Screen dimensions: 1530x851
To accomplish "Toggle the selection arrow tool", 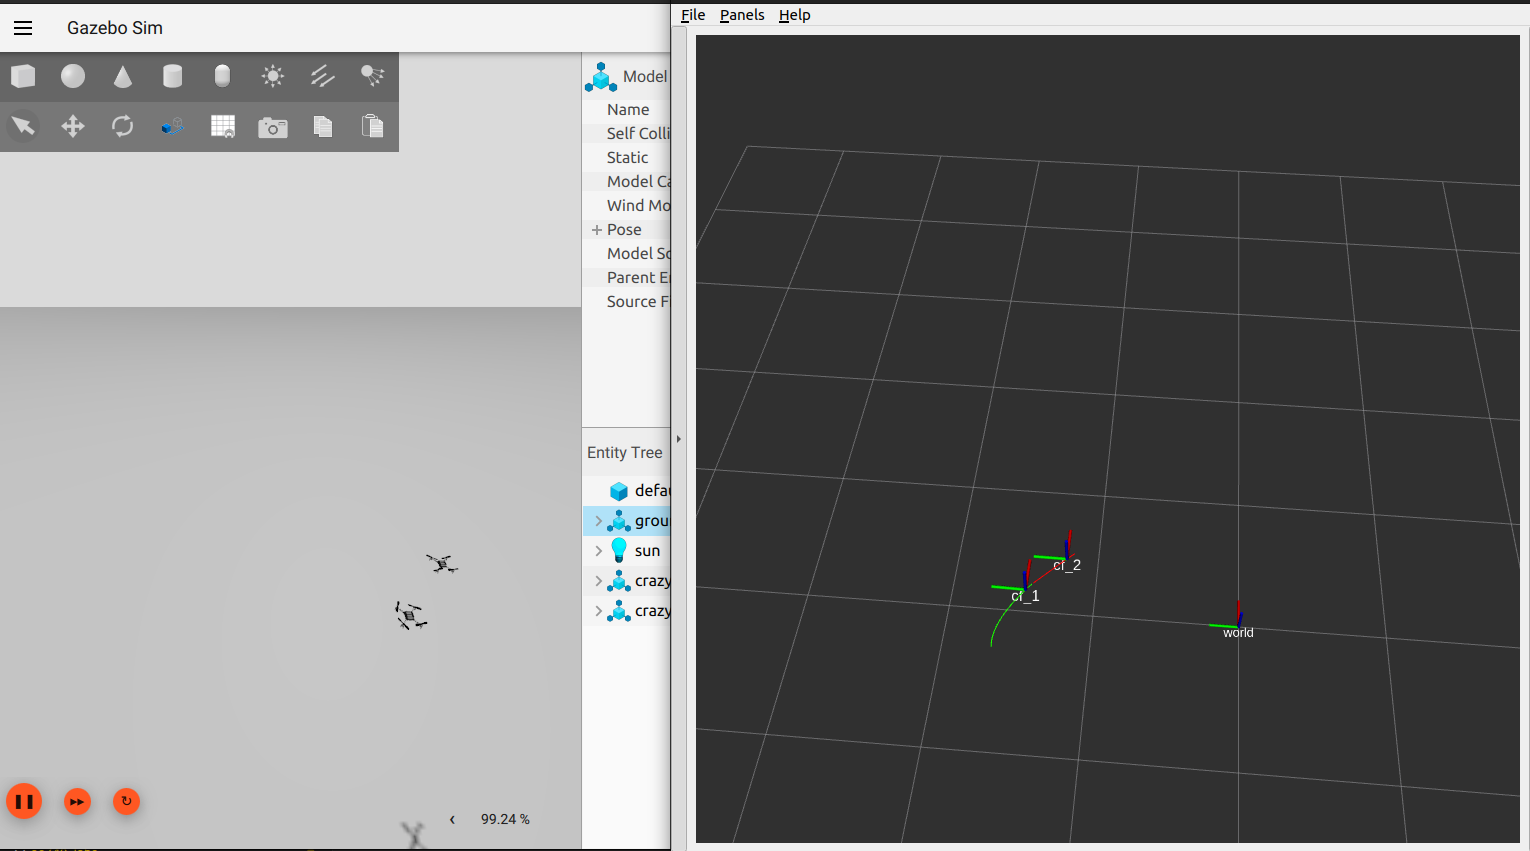I will tap(22, 125).
